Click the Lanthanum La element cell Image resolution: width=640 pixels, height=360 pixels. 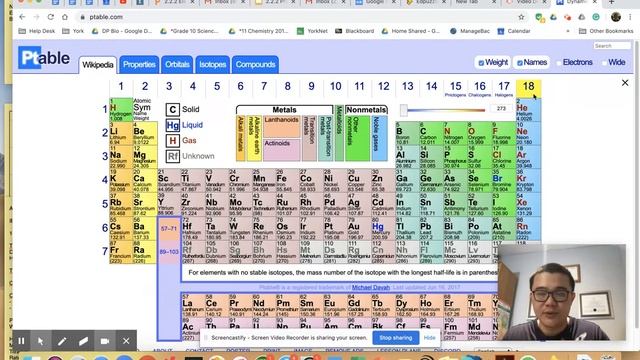click(x=193, y=306)
